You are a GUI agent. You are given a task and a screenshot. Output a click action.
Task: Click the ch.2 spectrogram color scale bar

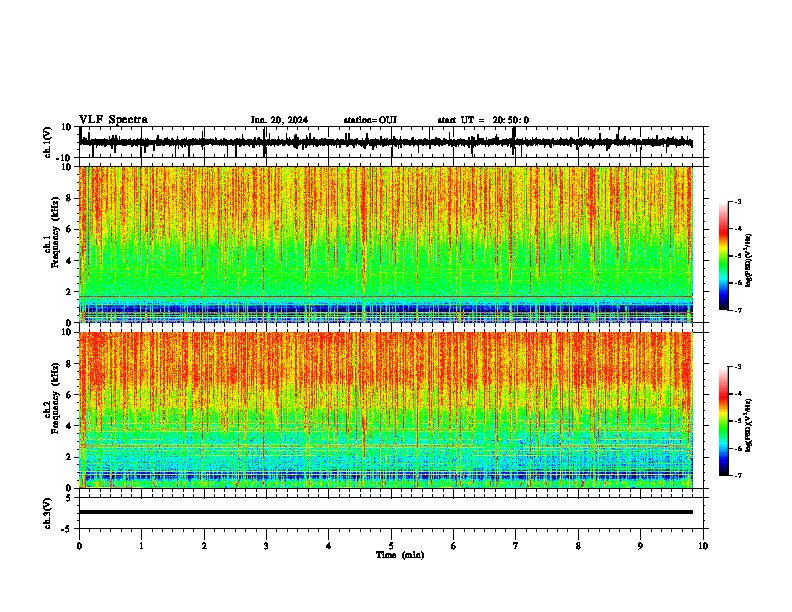click(724, 421)
